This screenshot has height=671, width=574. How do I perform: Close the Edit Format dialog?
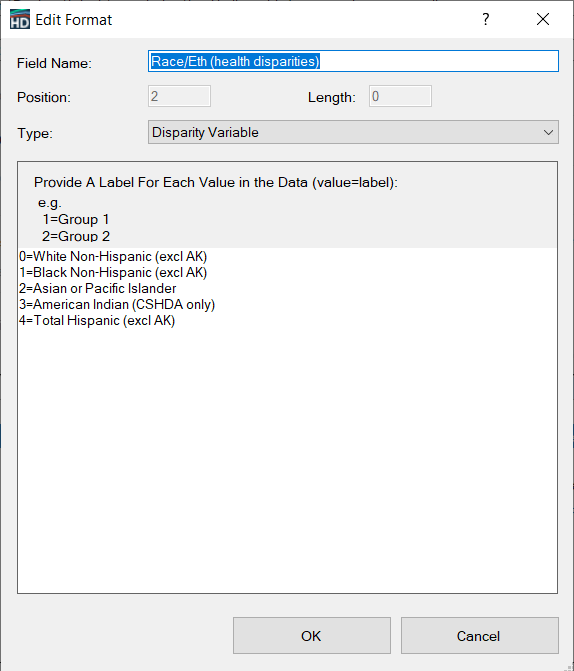click(543, 19)
